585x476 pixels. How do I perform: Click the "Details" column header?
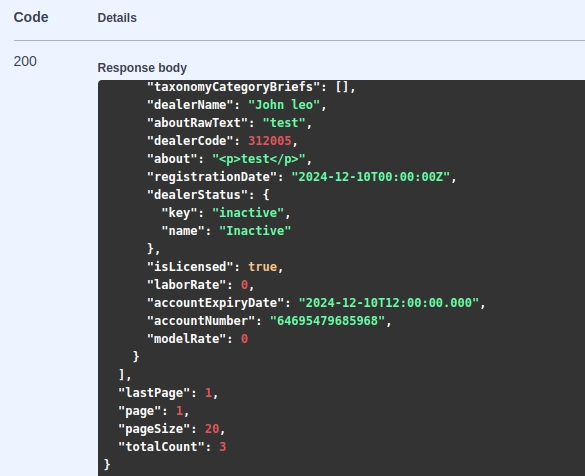pos(117,18)
